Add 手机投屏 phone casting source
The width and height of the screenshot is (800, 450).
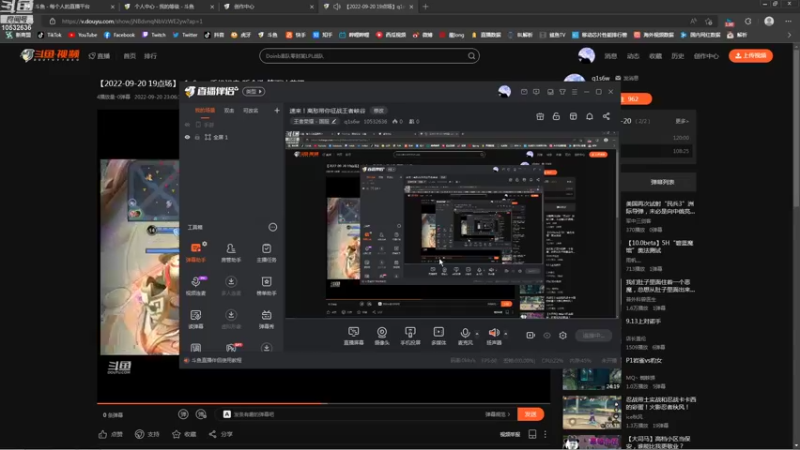(x=410, y=336)
